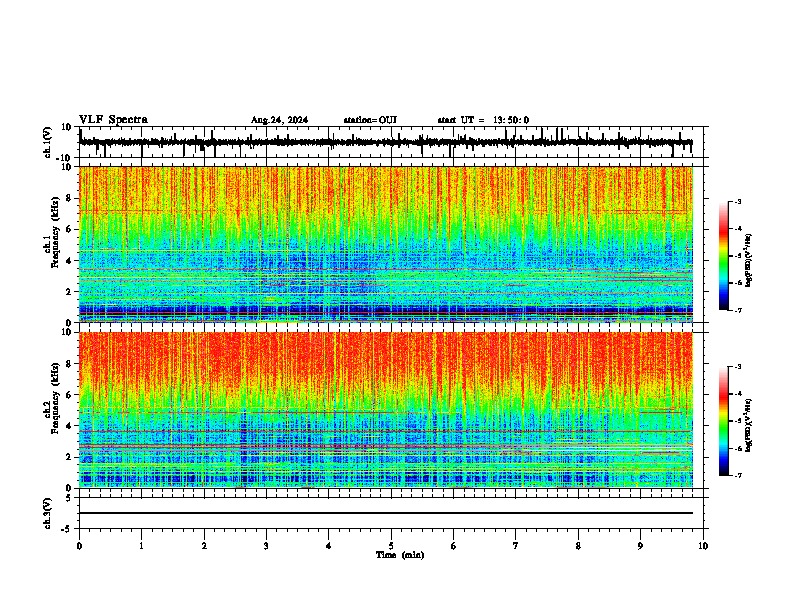Click time-axis tick label "2"
Image resolution: width=792 pixels, height=612 pixels.
pyautogui.click(x=204, y=546)
